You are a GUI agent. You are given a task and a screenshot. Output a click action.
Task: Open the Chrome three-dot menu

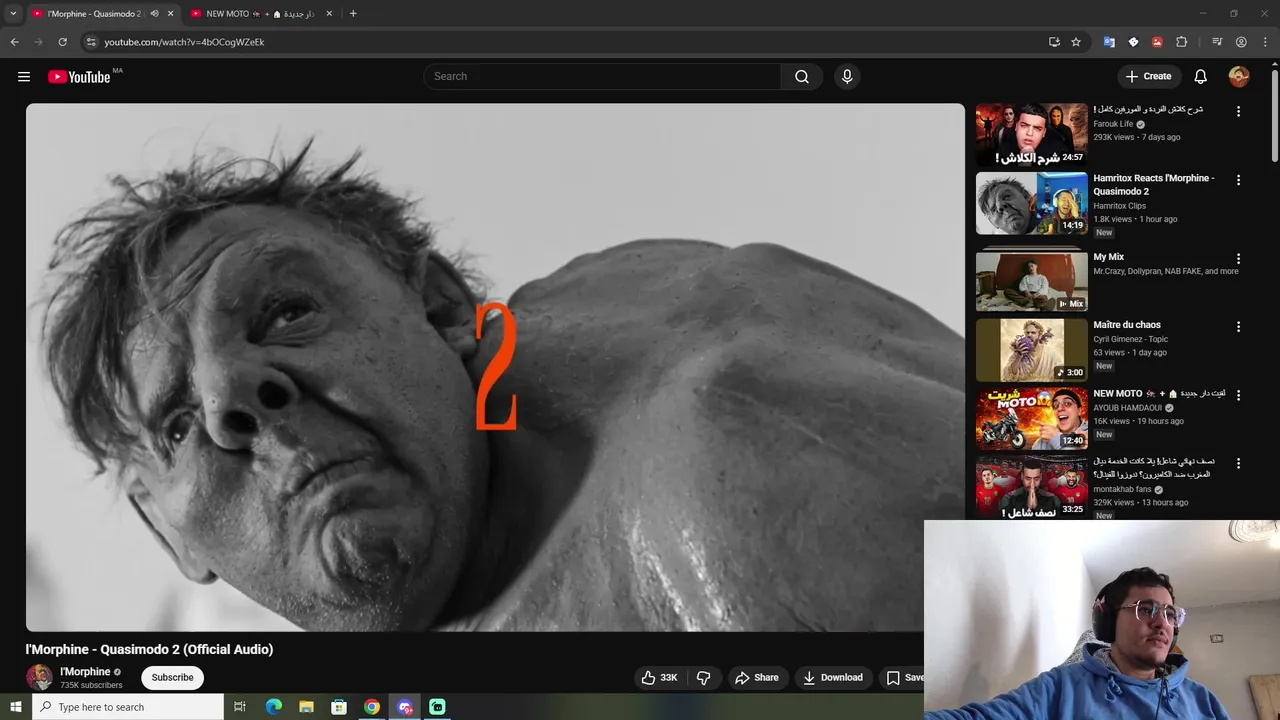1265,42
